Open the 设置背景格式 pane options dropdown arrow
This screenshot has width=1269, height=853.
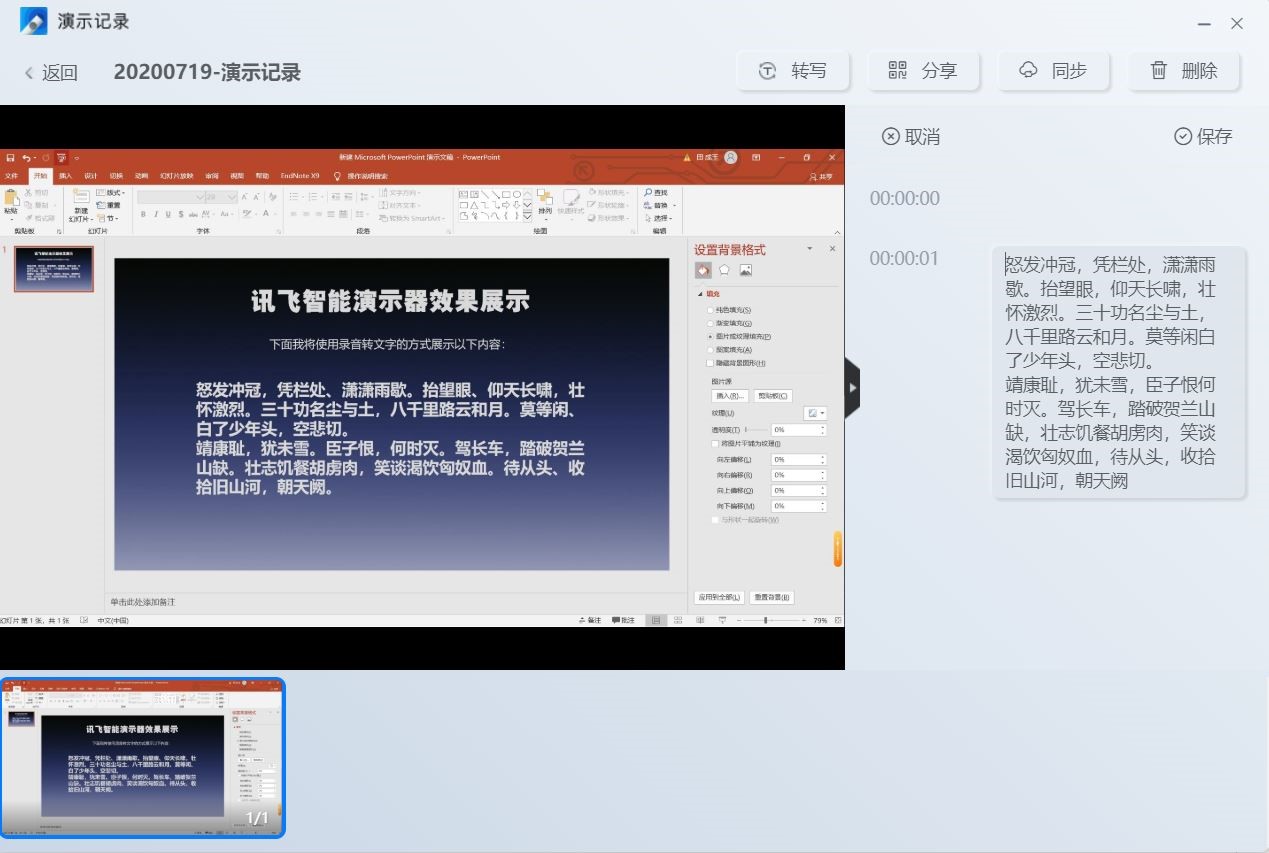(x=810, y=249)
